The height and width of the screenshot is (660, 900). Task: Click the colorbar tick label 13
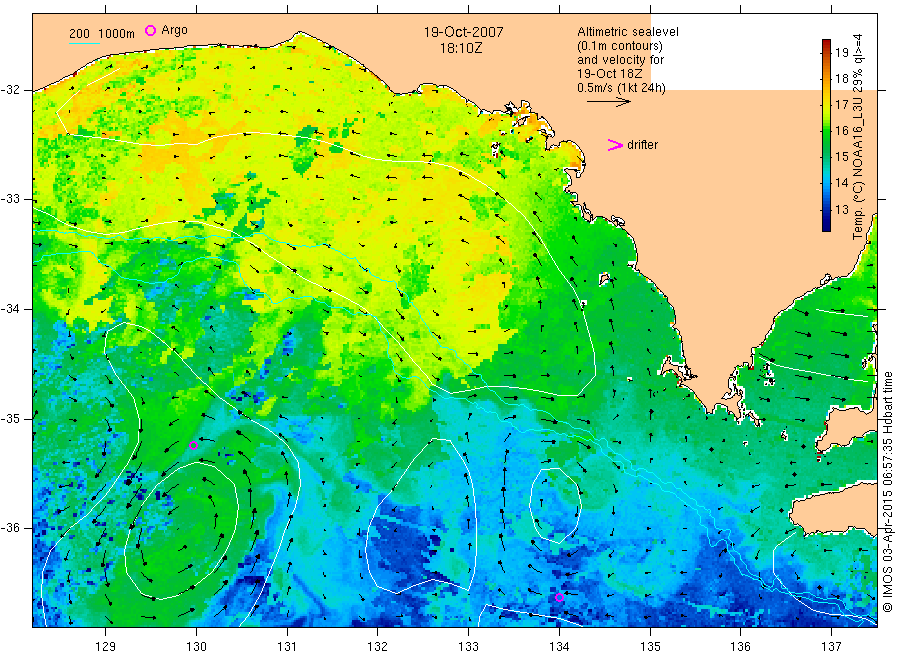point(841,209)
